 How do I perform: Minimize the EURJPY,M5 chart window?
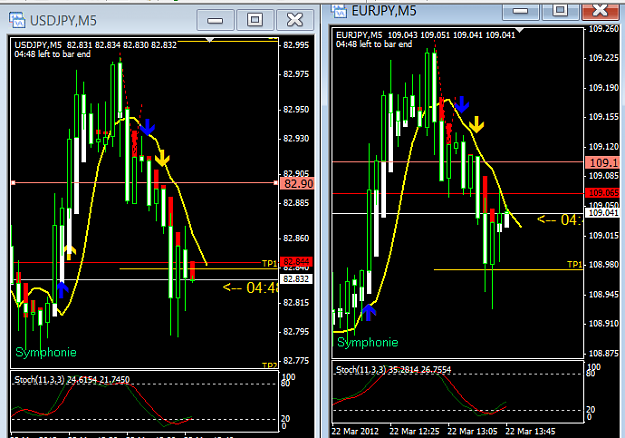click(520, 11)
